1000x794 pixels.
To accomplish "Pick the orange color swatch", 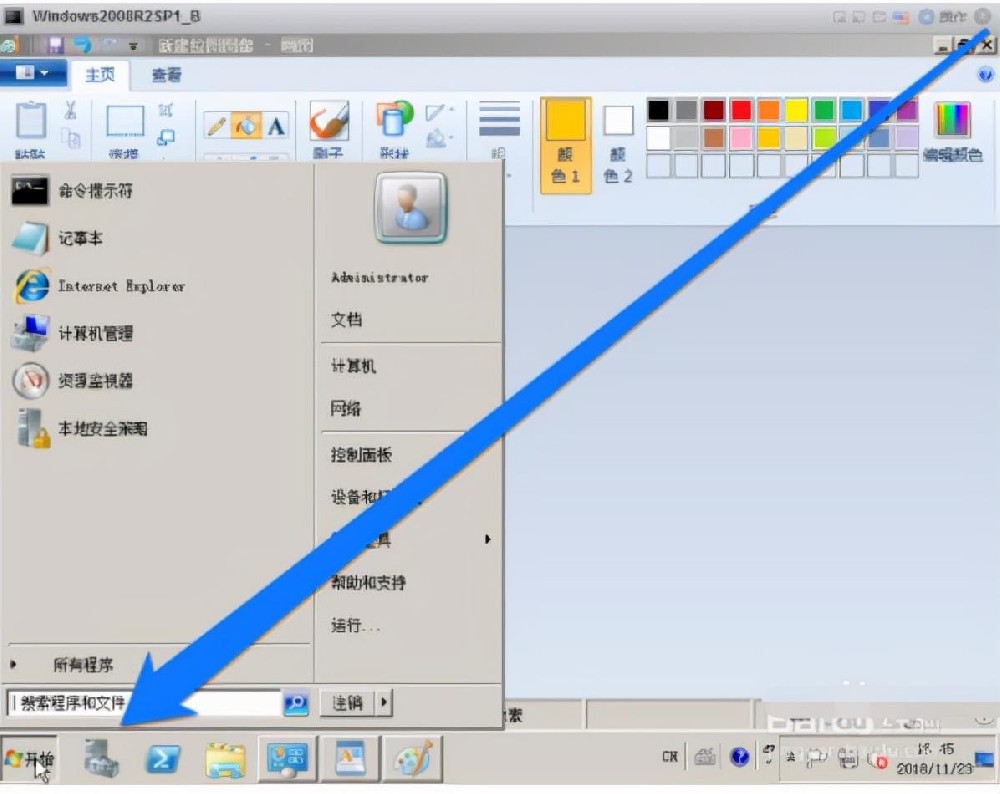I will click(x=769, y=110).
